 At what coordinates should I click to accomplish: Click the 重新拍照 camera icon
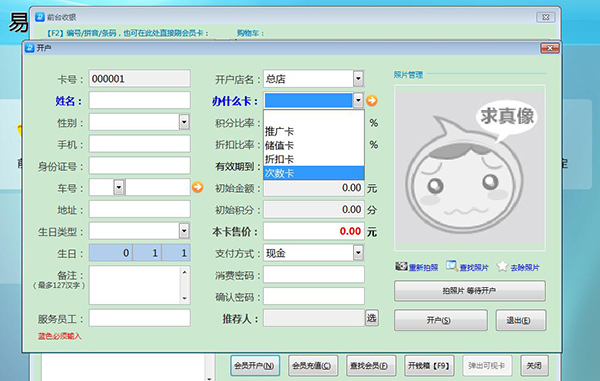click(x=401, y=266)
